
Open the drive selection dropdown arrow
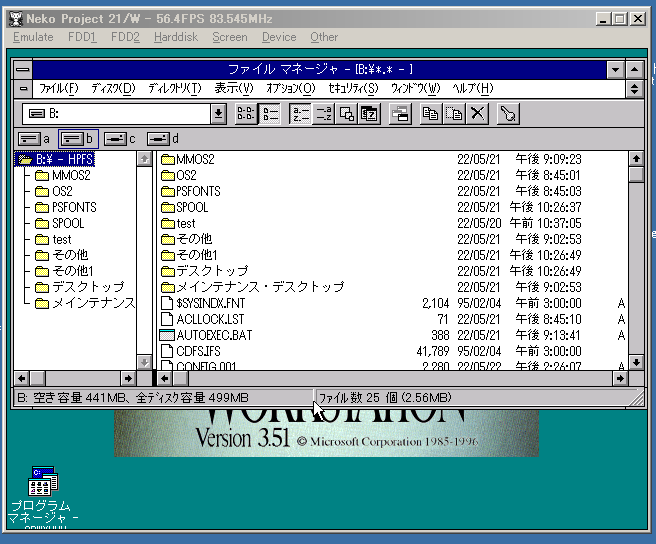(218, 114)
